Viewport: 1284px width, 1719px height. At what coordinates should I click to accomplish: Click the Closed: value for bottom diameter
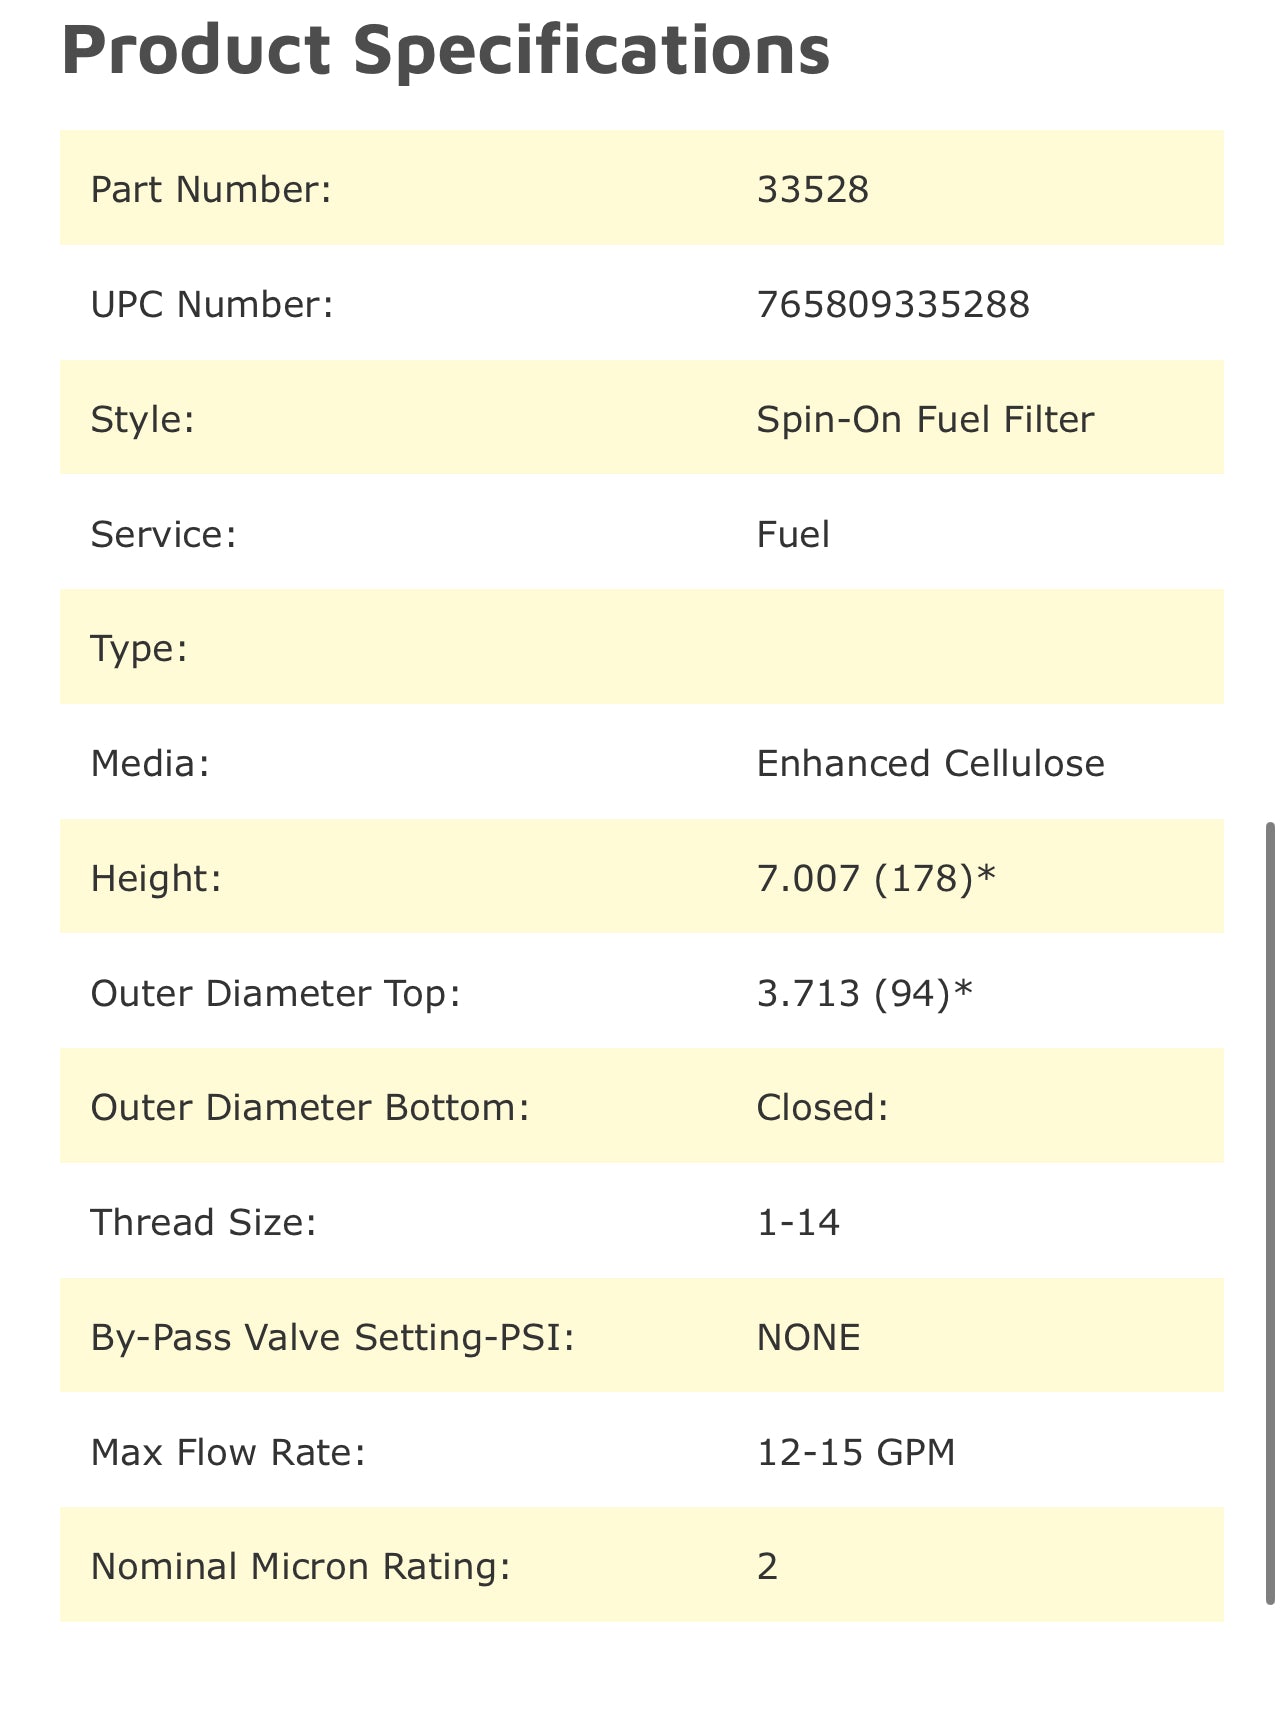(x=822, y=1107)
